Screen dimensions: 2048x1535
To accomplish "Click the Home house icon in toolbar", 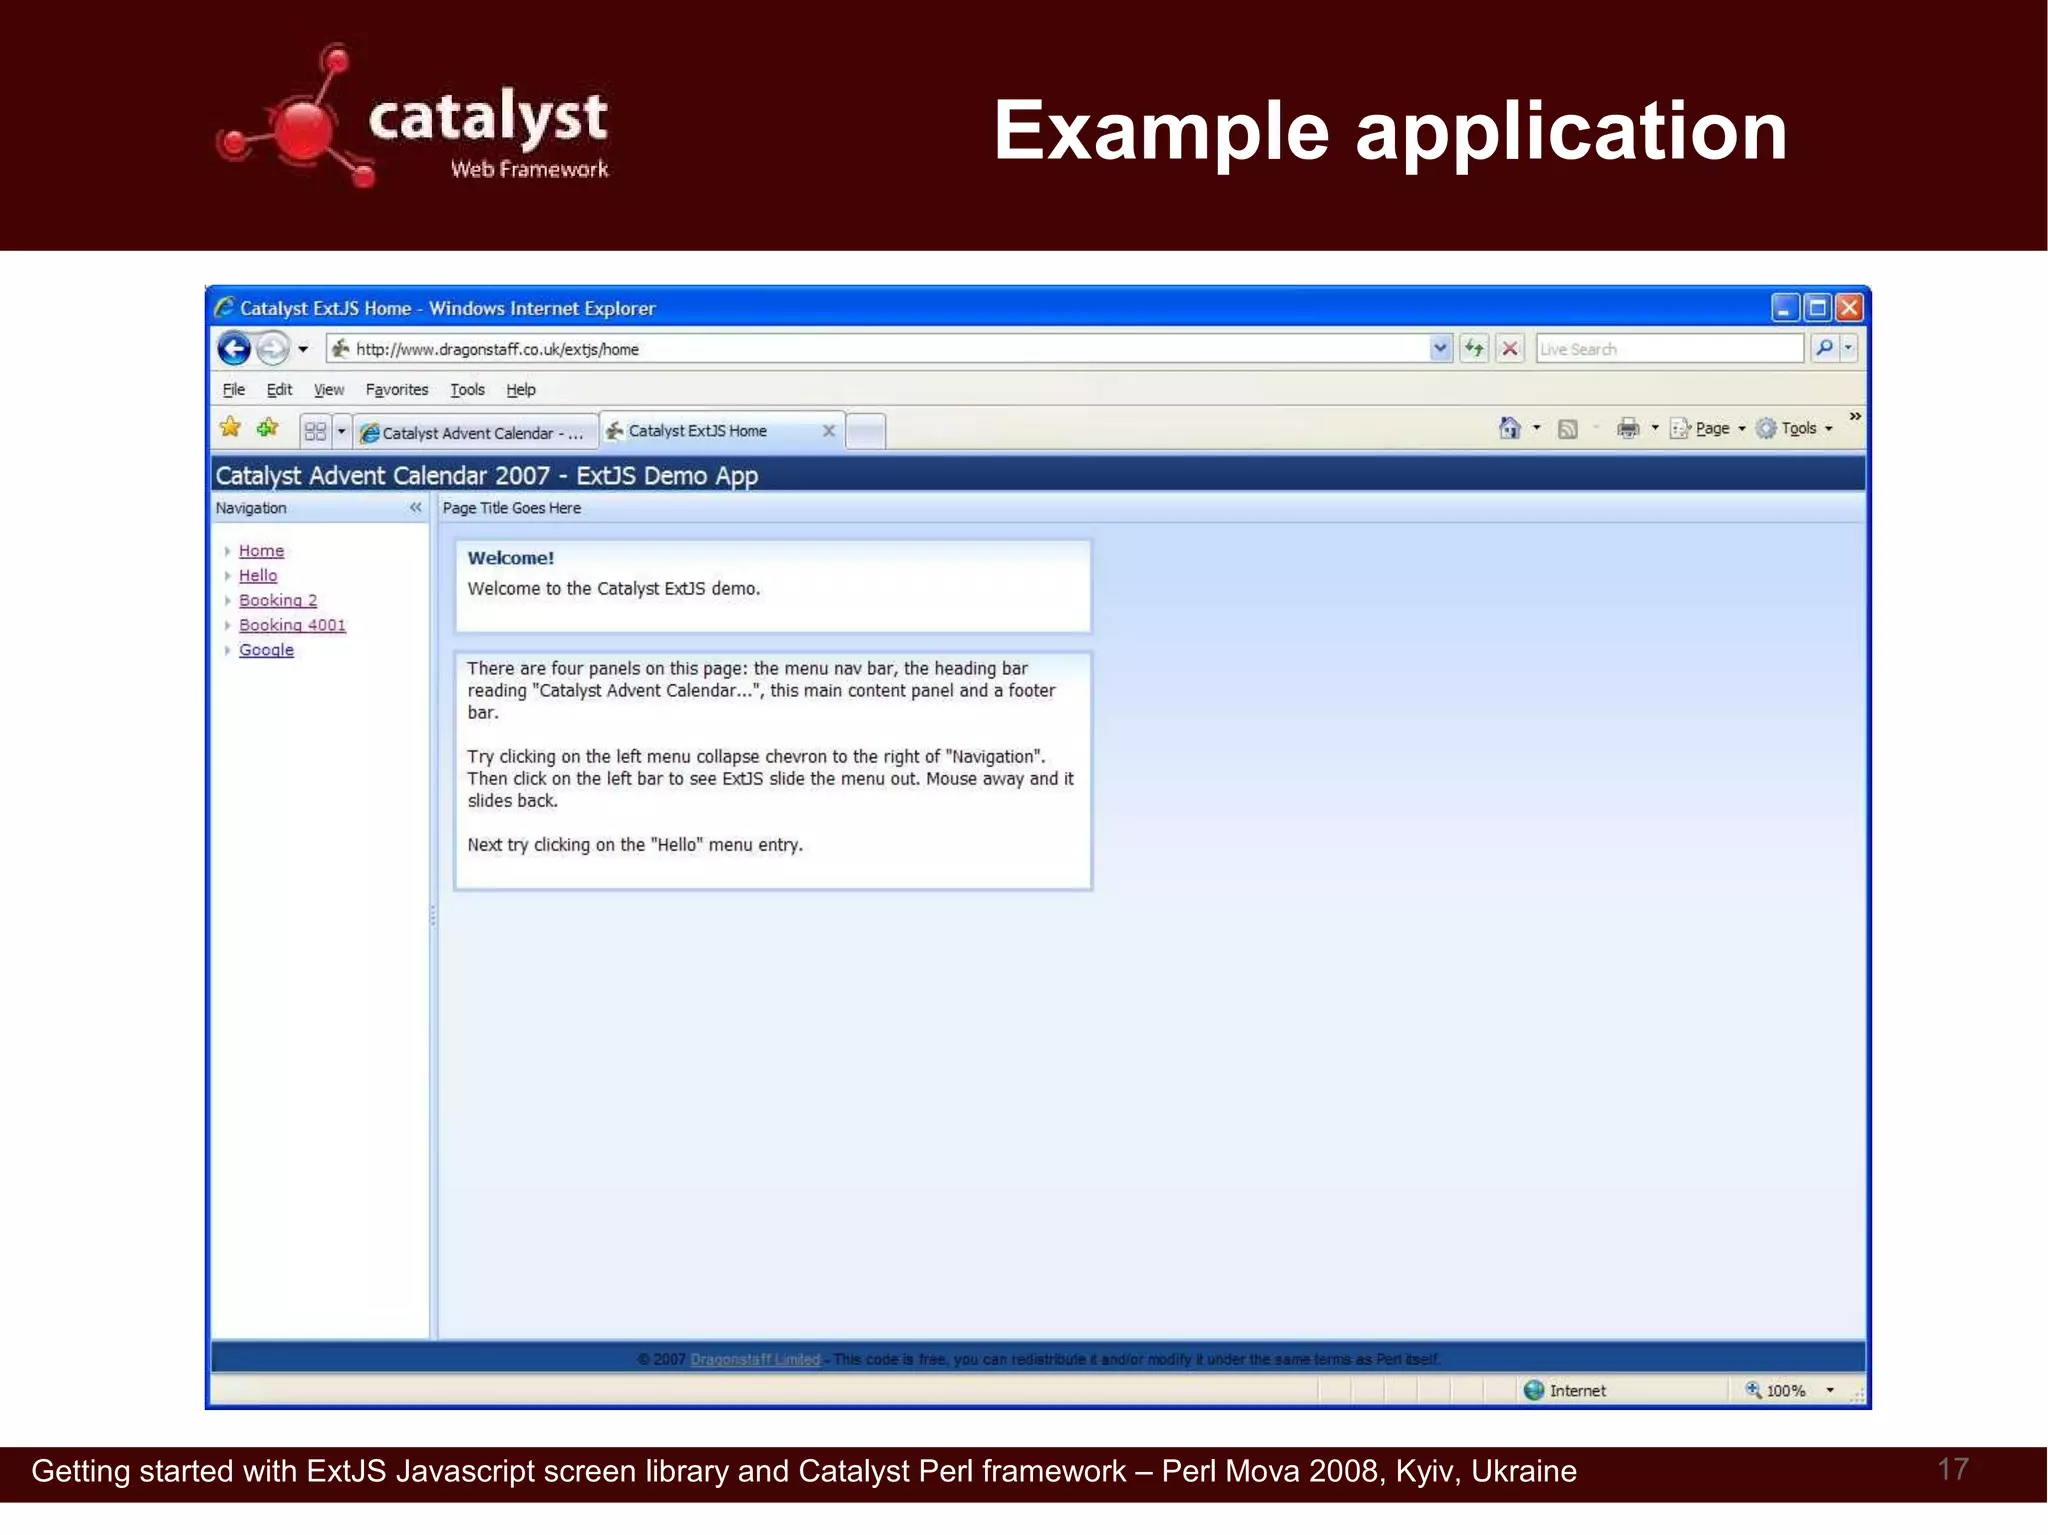I will tap(1509, 428).
